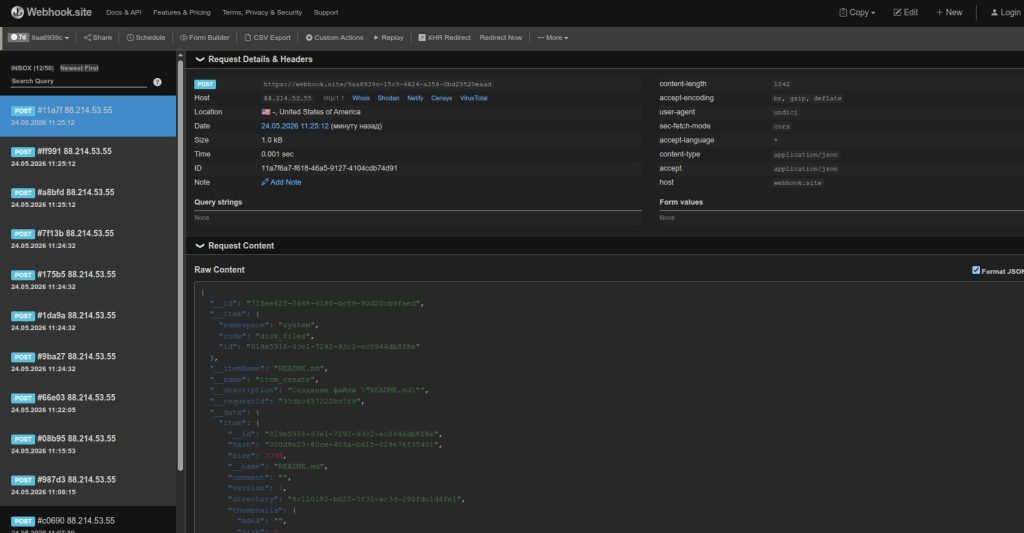Image resolution: width=1024 pixels, height=533 pixels.
Task: Open the Docs & API menu
Action: [123, 12]
